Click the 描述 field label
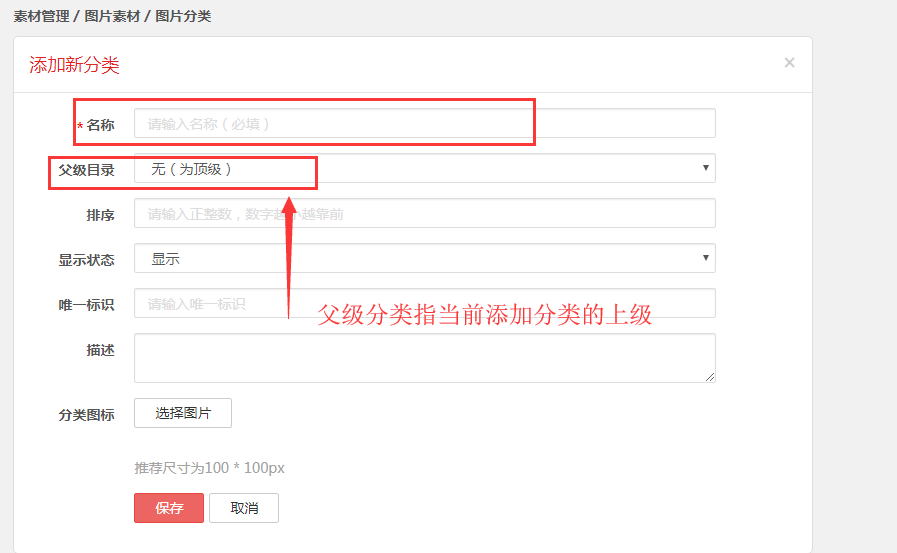The height and width of the screenshot is (553, 897). point(100,350)
